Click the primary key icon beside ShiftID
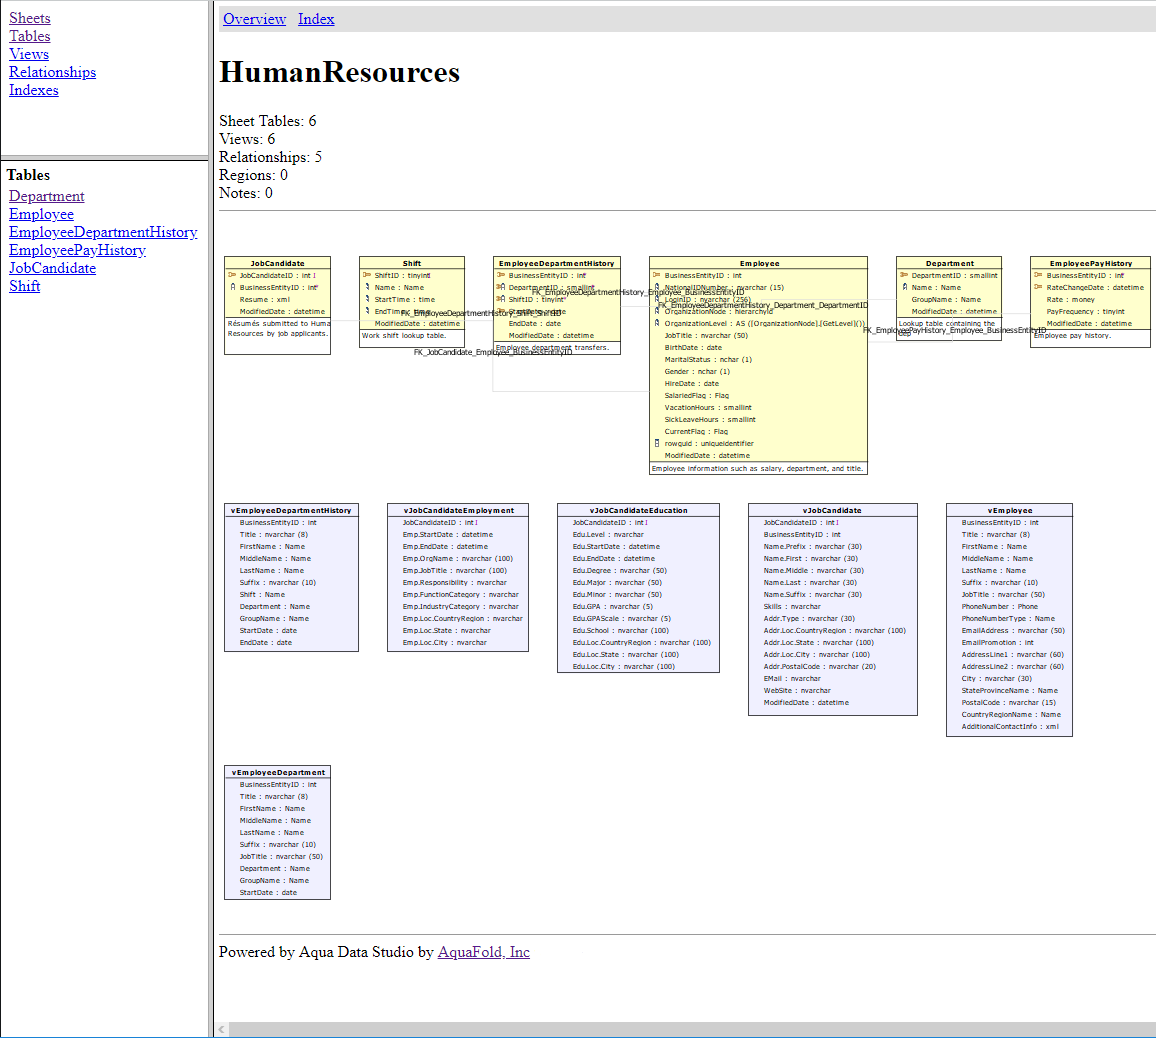This screenshot has width=1156, height=1038. tap(367, 275)
